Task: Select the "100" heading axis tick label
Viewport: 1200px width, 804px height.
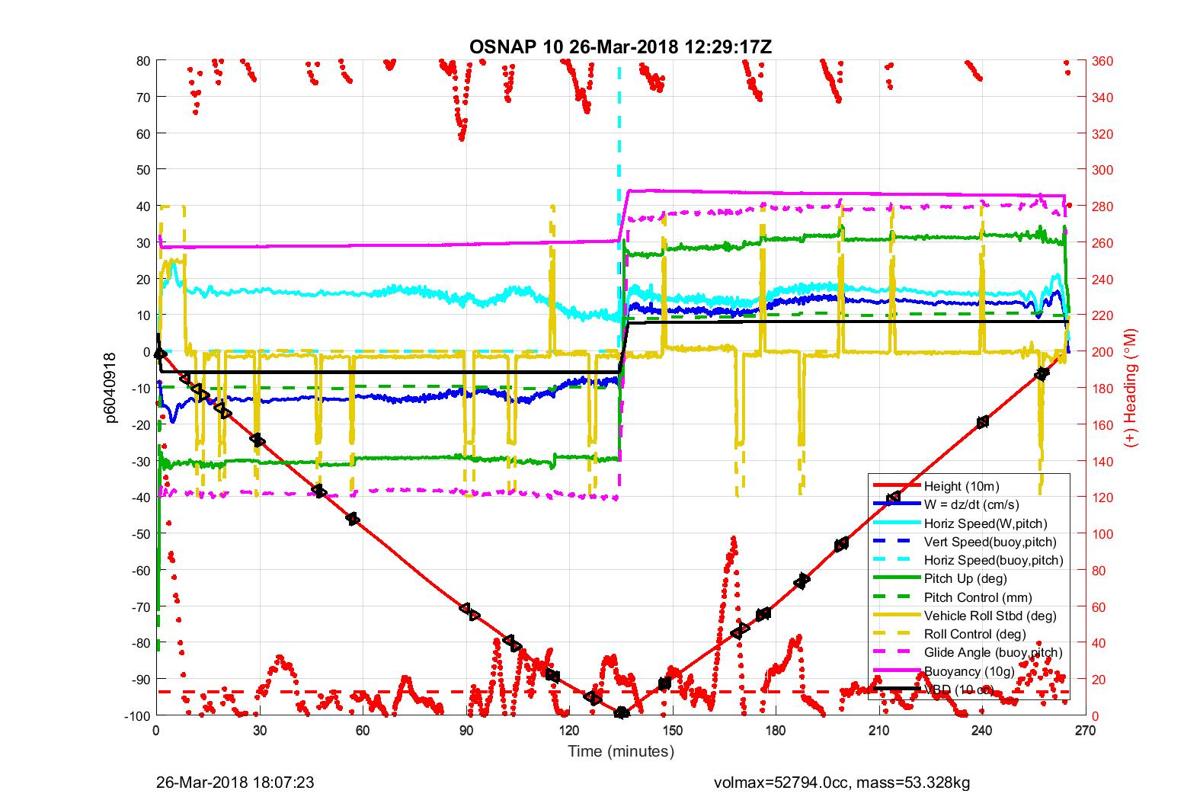Action: 1103,534
